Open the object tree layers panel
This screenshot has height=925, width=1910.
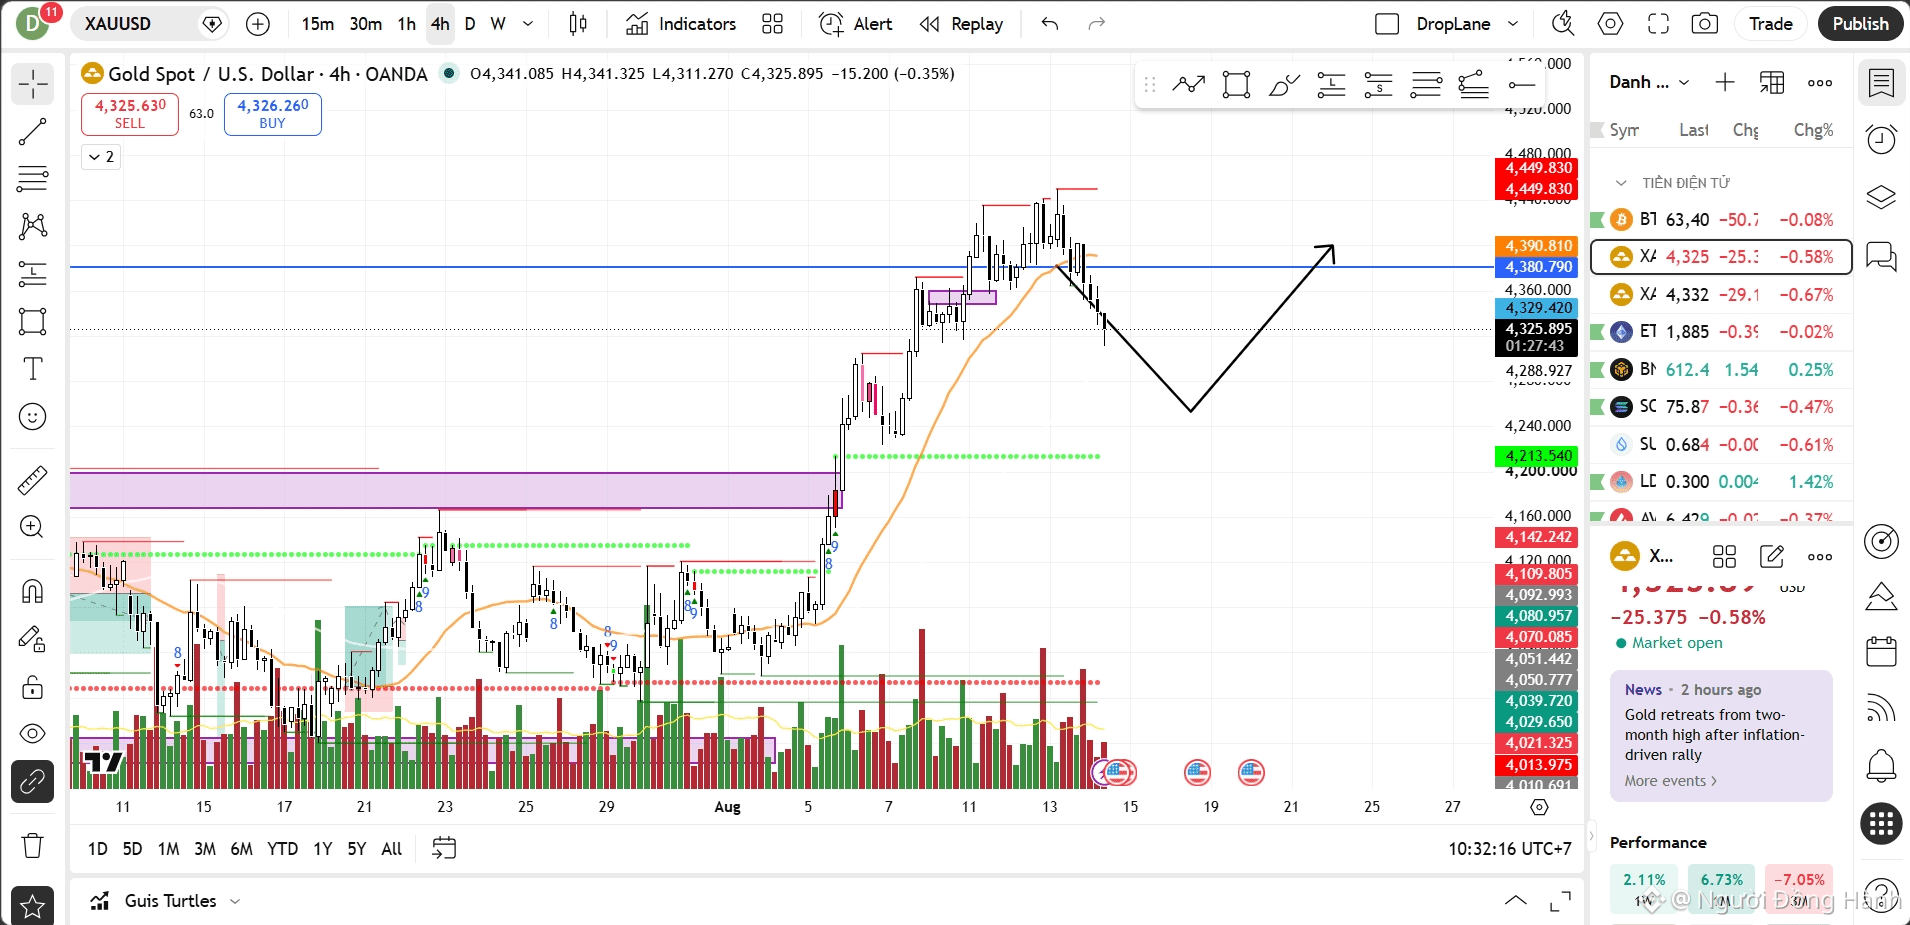tap(1881, 197)
